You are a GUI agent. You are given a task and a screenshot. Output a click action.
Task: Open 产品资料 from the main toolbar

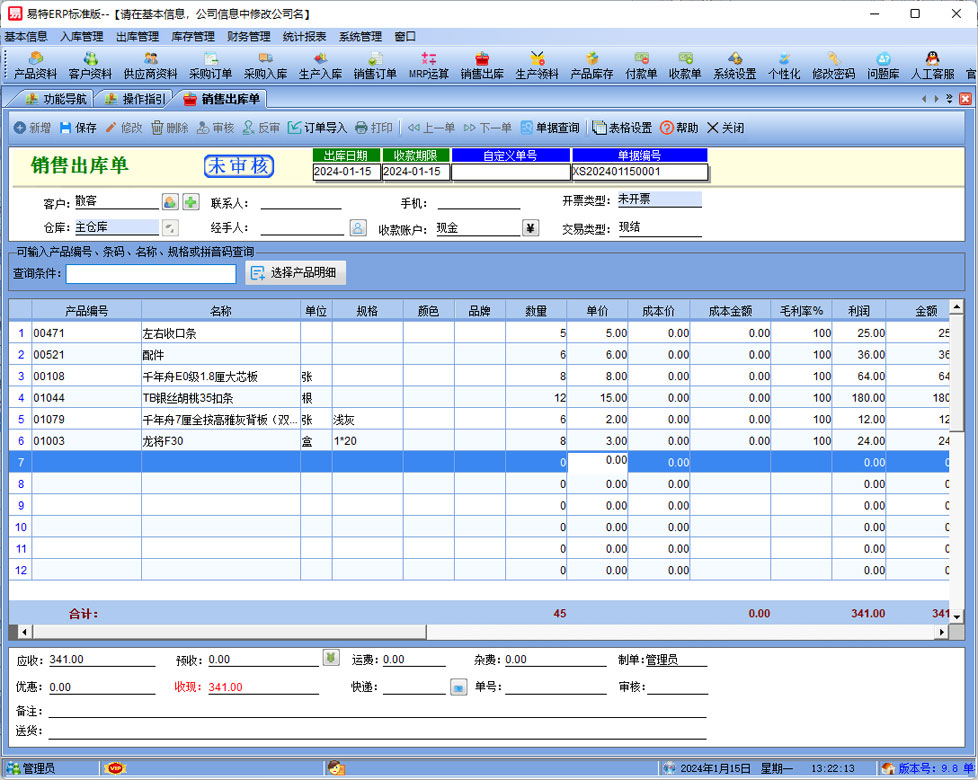tap(35, 66)
